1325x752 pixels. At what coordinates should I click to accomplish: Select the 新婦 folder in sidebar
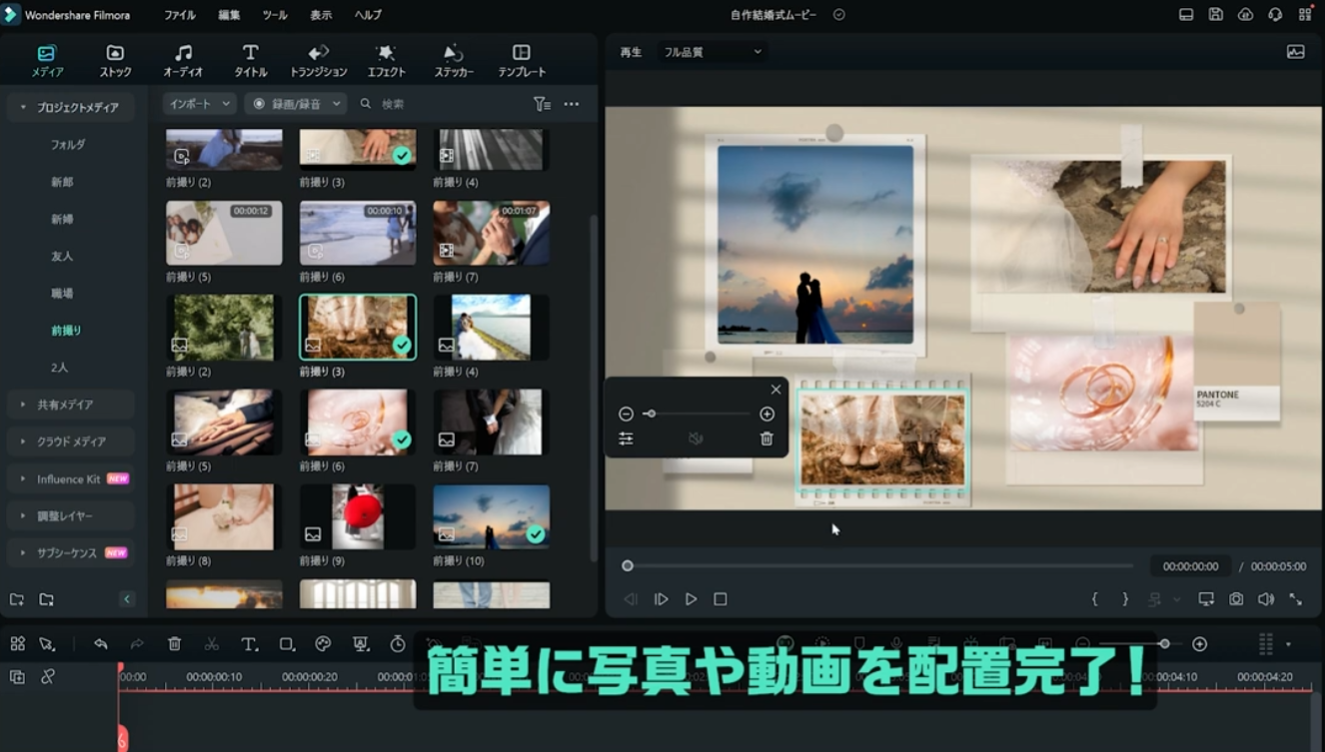coord(62,219)
